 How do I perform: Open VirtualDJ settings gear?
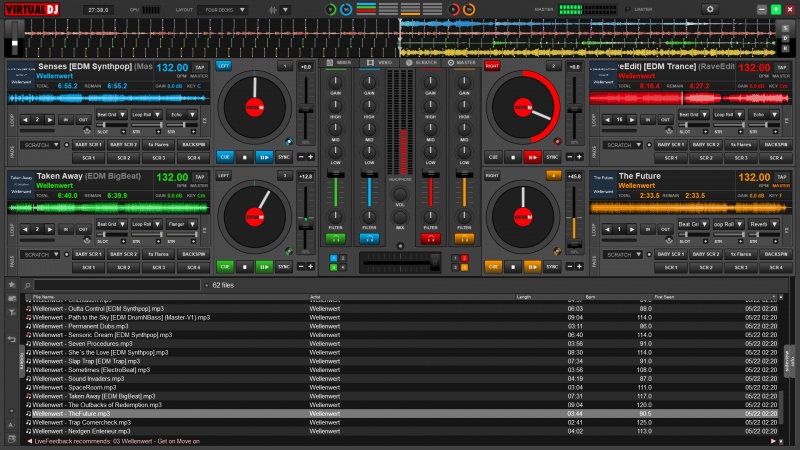[709, 9]
